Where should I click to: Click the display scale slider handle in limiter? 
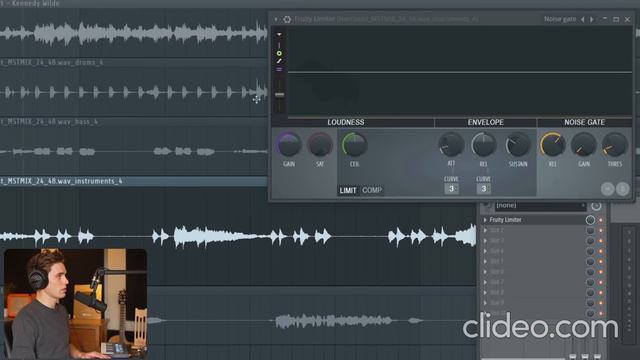(x=280, y=95)
